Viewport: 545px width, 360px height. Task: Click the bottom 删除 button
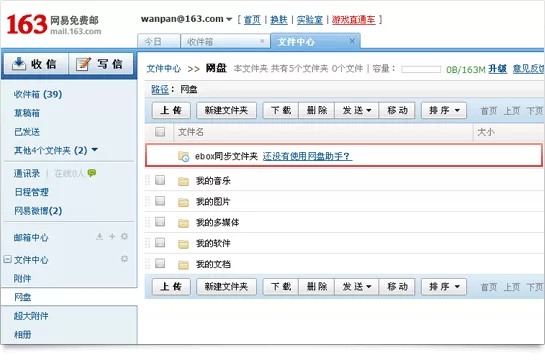[317, 287]
